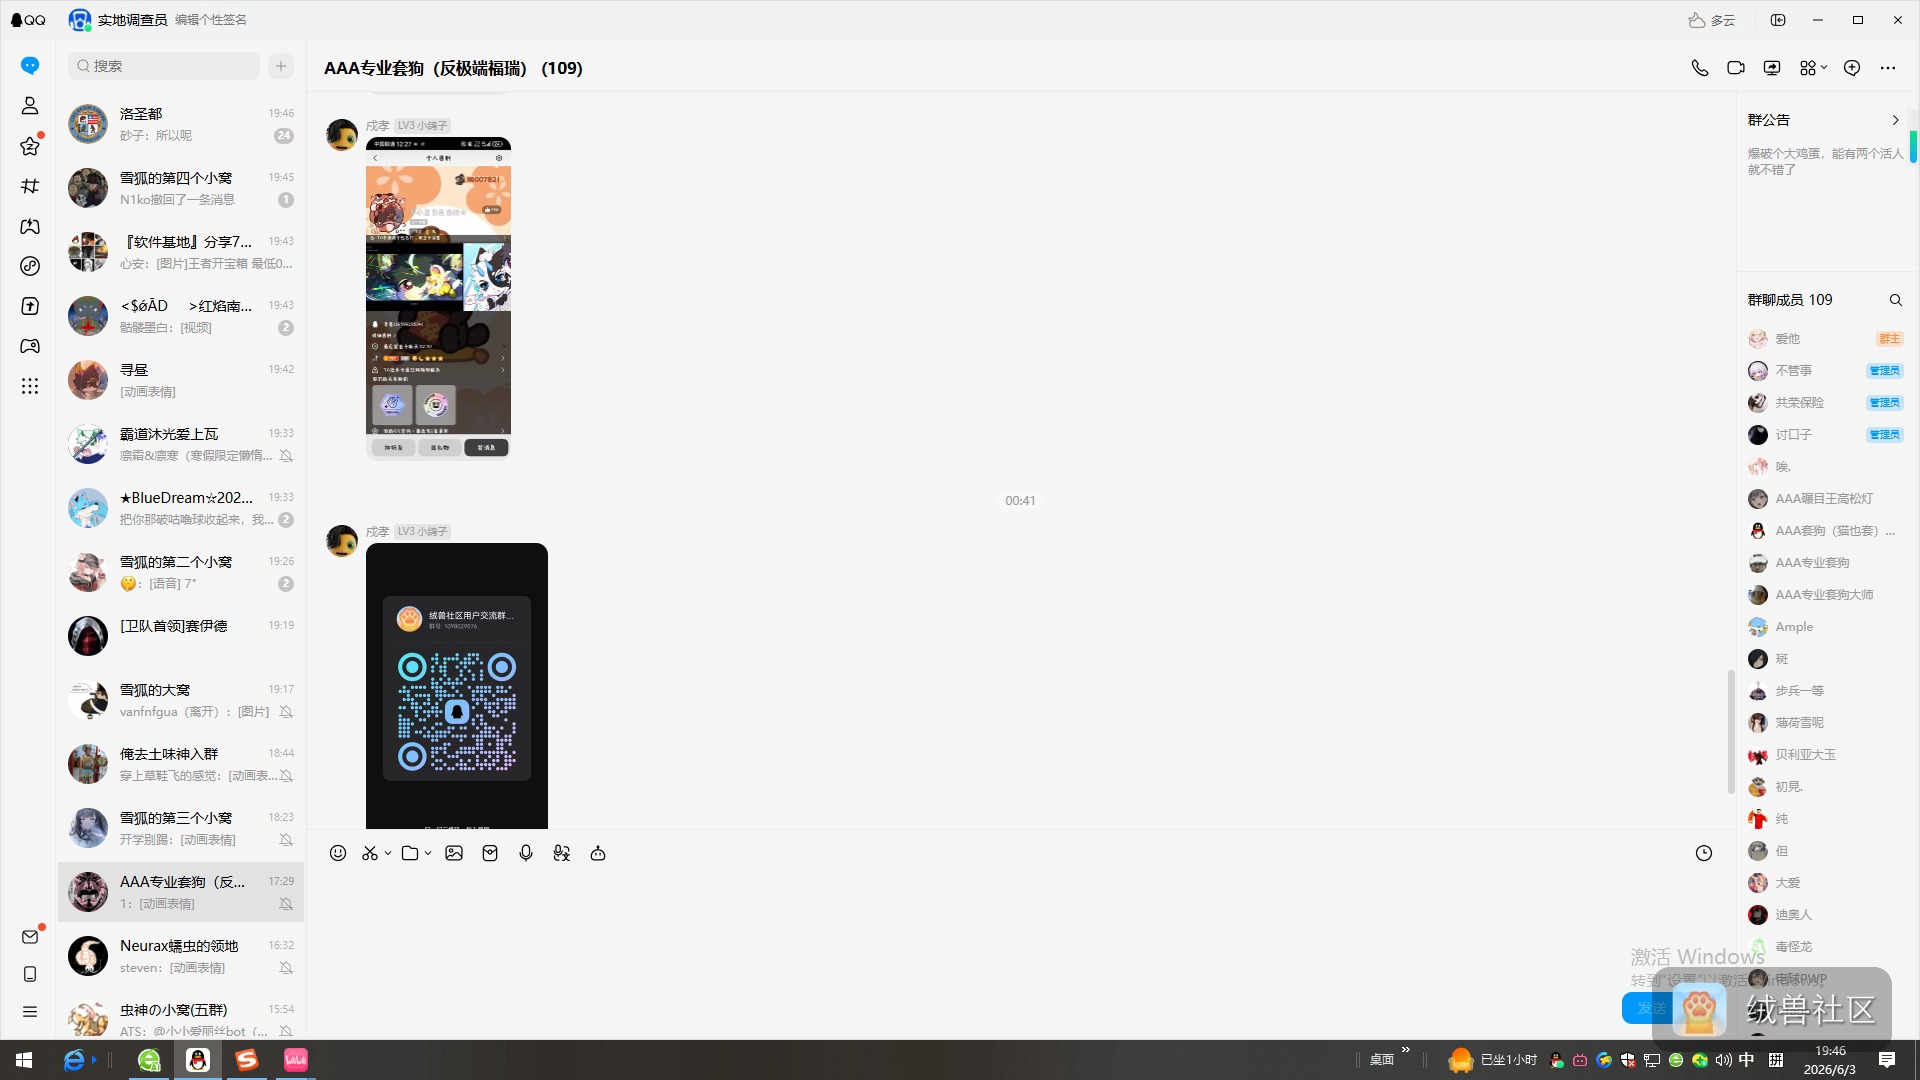Click the 搜索 search field
The width and height of the screenshot is (1920, 1080).
[164, 66]
